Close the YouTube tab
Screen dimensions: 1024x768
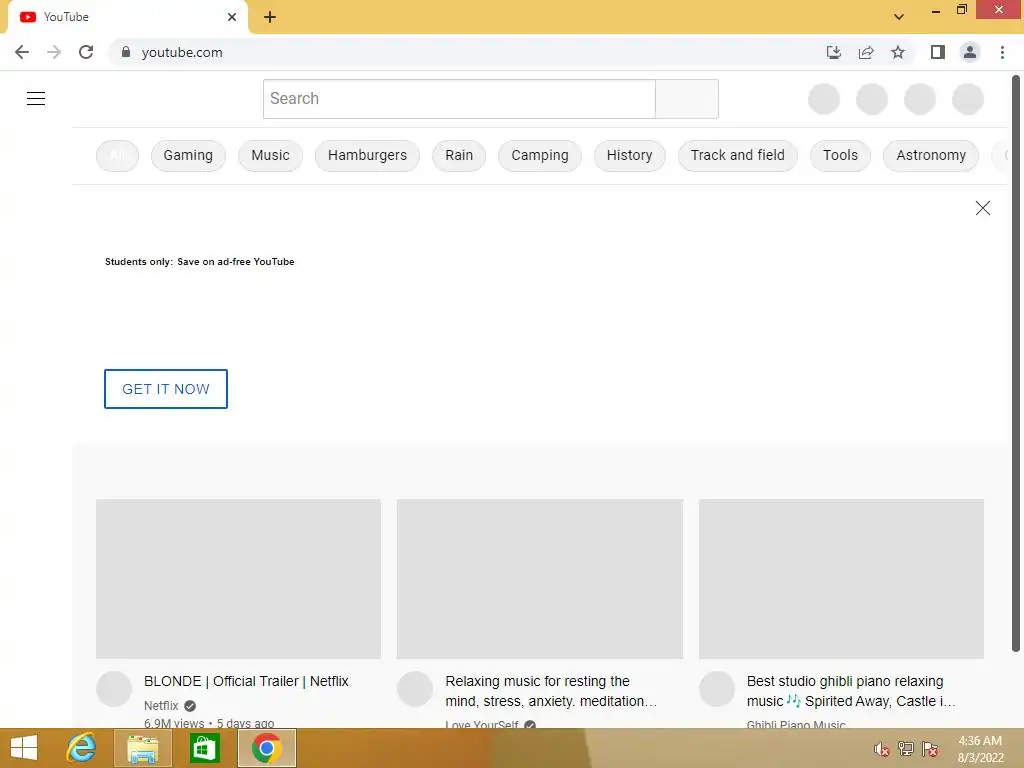(x=232, y=17)
